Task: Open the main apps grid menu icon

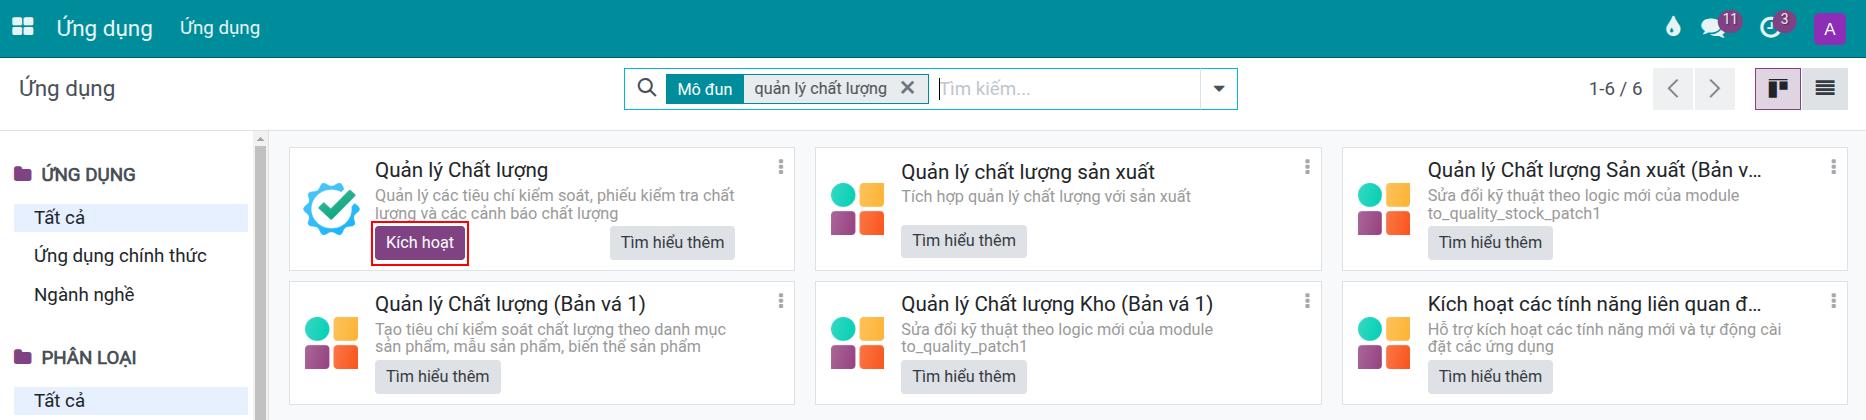Action: coord(22,28)
